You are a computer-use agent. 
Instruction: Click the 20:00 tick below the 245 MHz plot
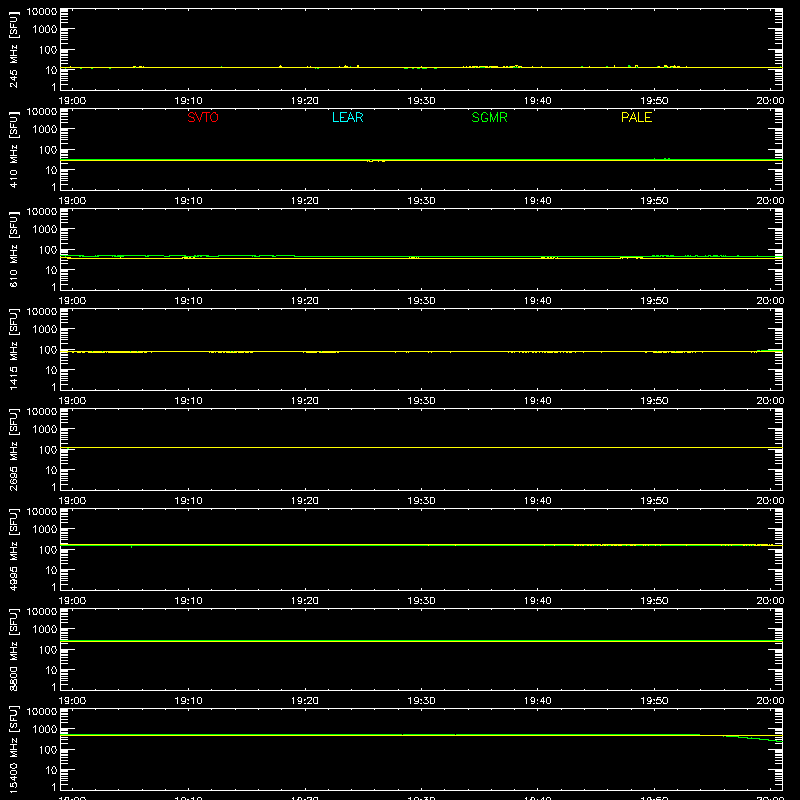click(770, 101)
